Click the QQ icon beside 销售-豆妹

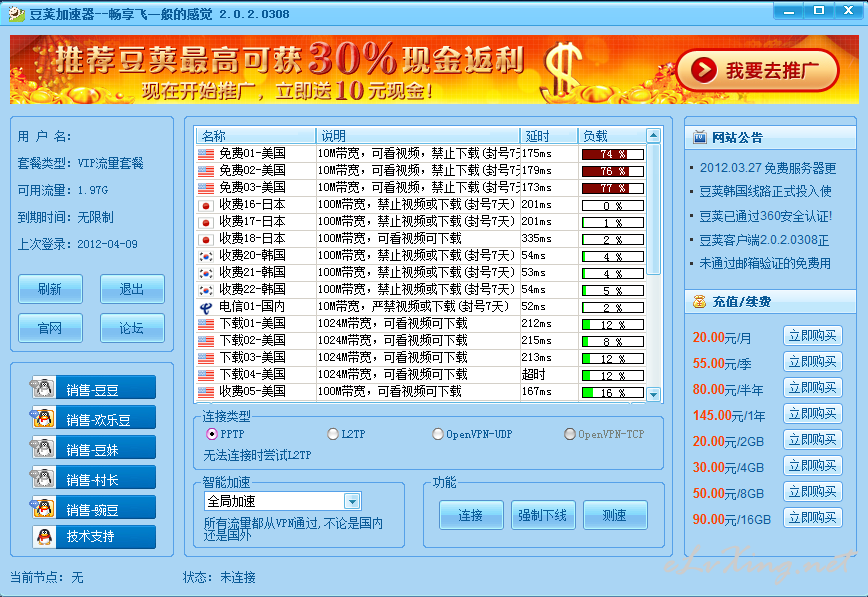(43, 447)
